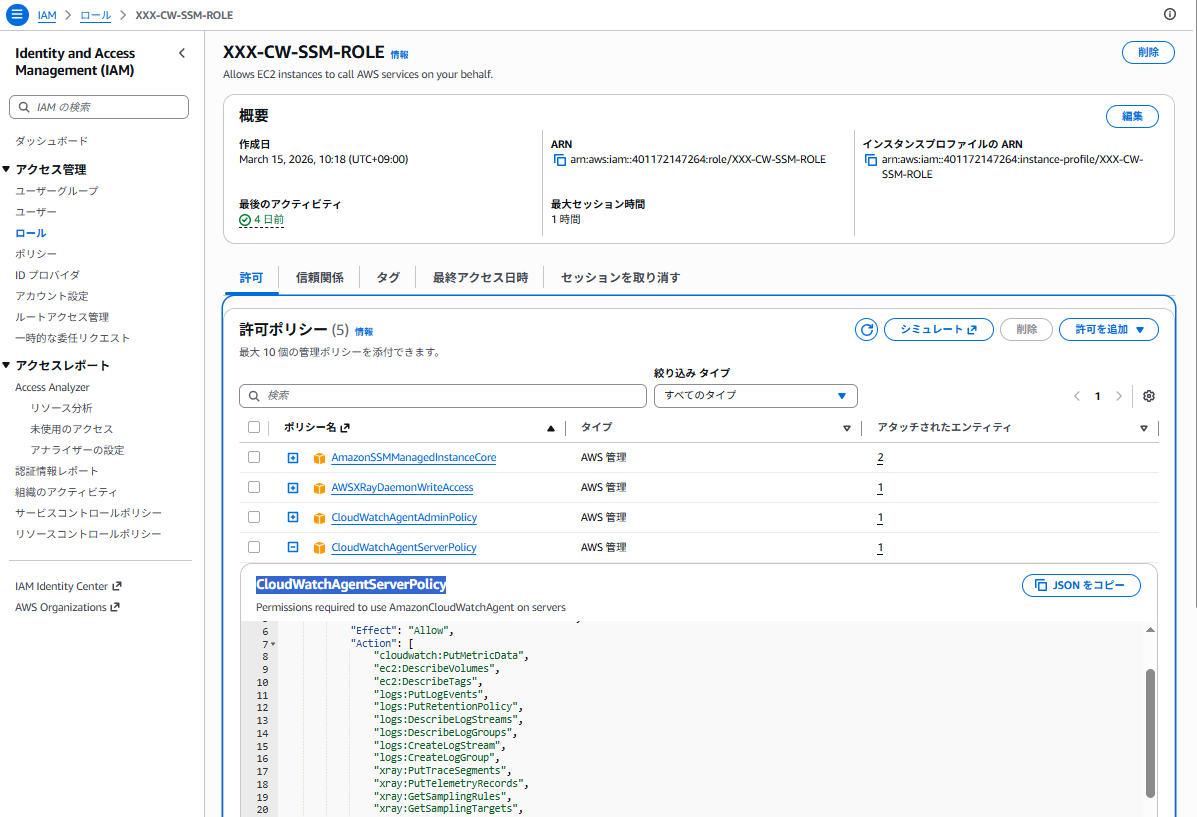The height and width of the screenshot is (817, 1197).
Task: Click the AWSXRayDaemonWriteAccess orange policy icon
Action: (x=319, y=488)
